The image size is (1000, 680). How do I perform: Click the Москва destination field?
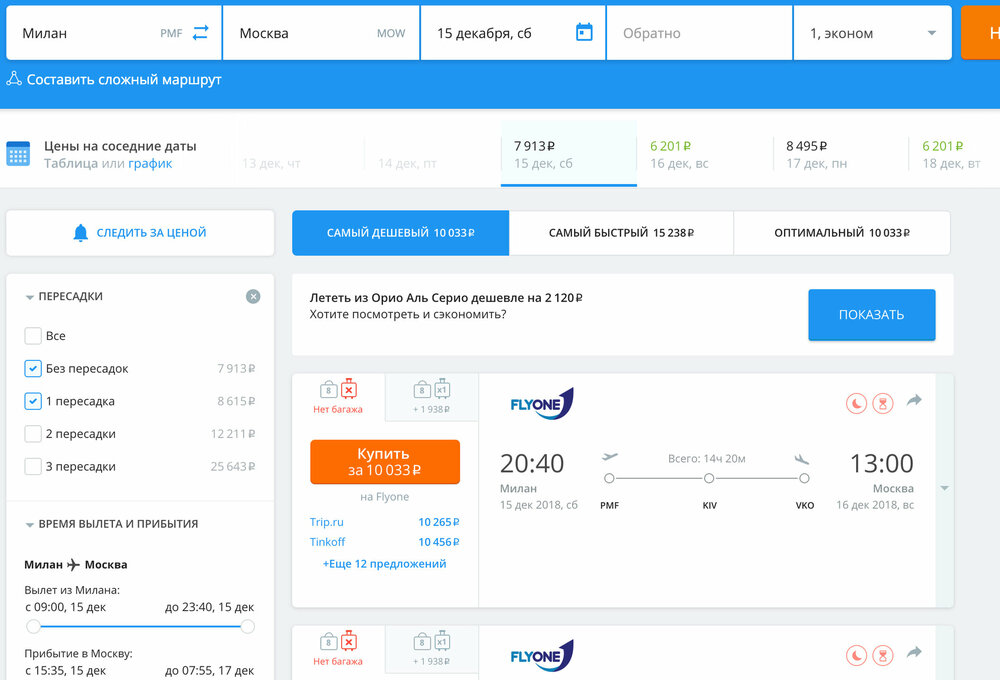[x=321, y=33]
